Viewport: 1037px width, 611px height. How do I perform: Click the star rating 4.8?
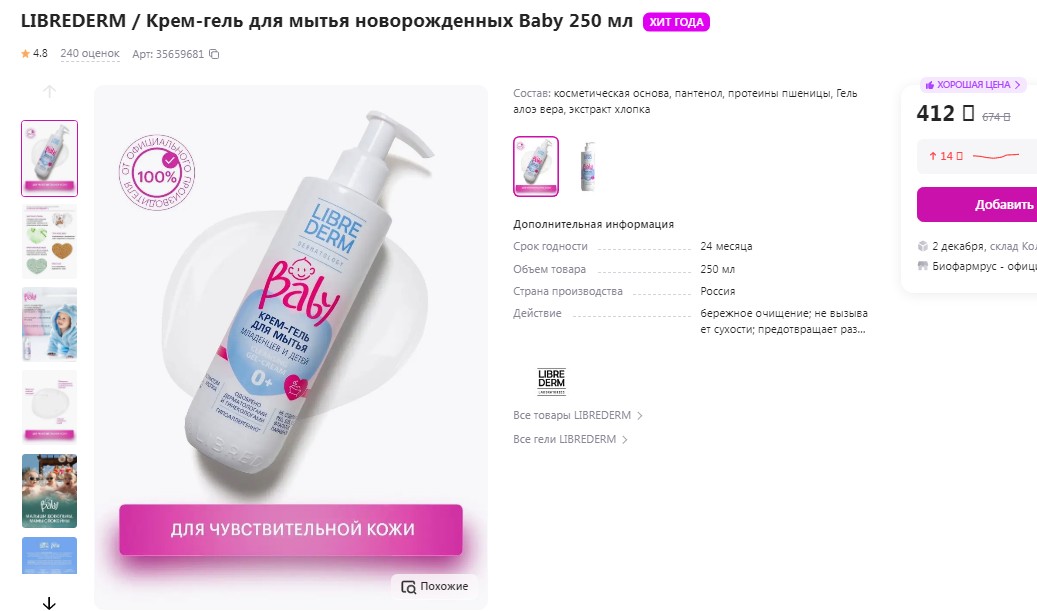pos(34,54)
